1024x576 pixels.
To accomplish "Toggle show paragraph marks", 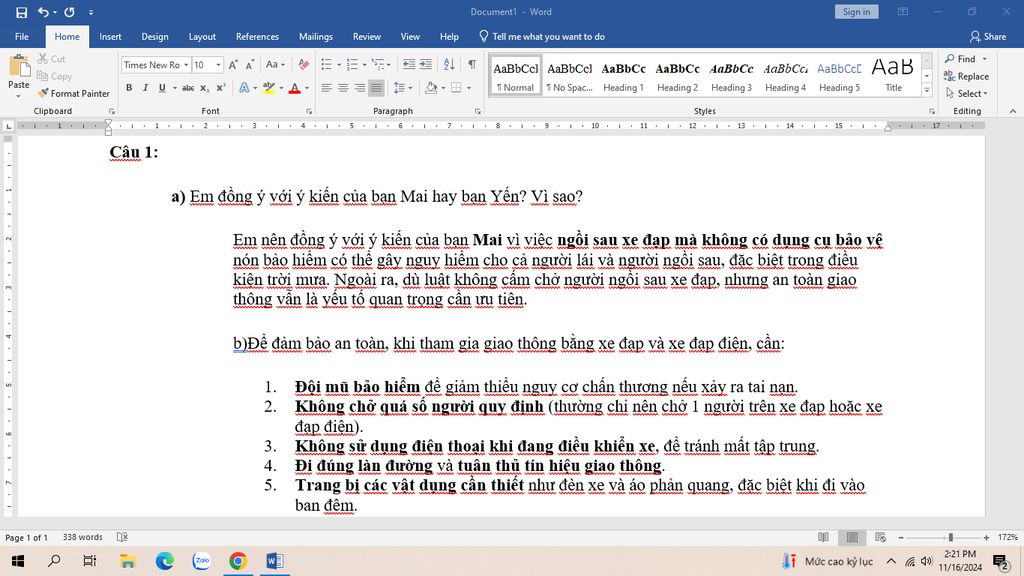I will 472,65.
